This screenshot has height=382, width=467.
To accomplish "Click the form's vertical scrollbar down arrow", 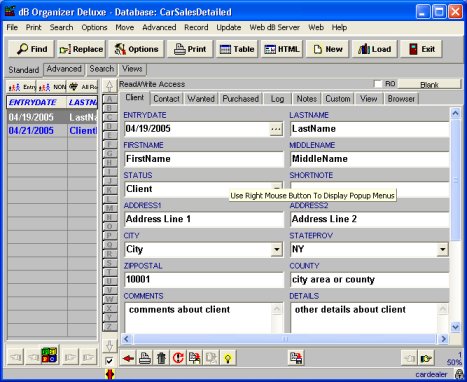I will (x=455, y=327).
